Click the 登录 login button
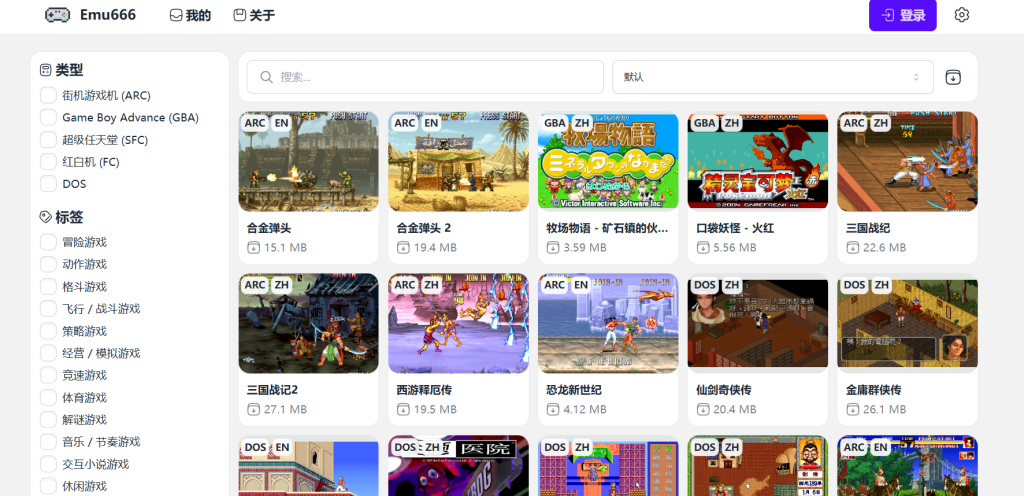 pyautogui.click(x=903, y=15)
